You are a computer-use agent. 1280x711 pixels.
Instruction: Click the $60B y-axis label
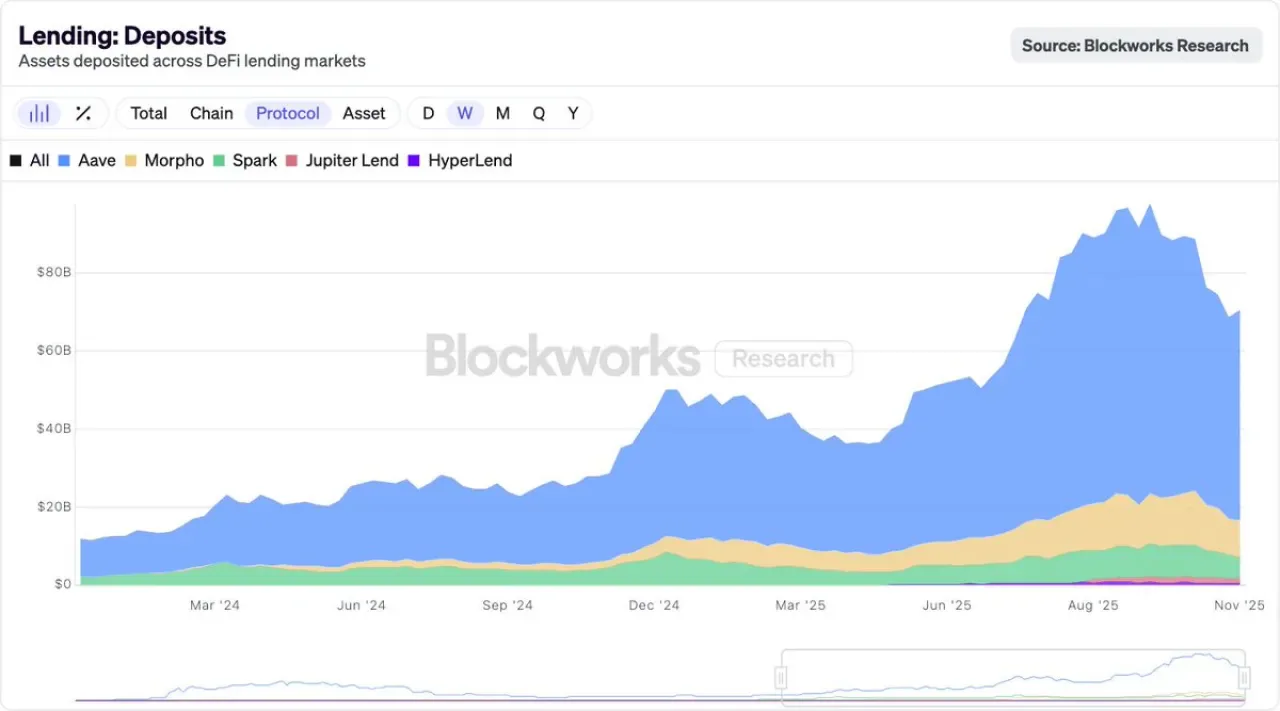pos(52,350)
